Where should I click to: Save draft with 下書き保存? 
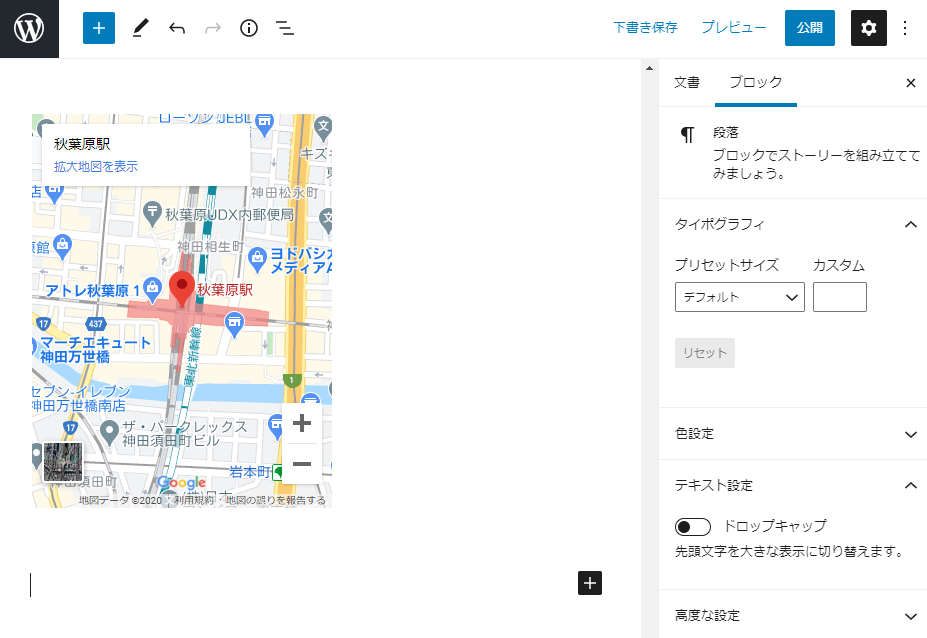point(645,28)
